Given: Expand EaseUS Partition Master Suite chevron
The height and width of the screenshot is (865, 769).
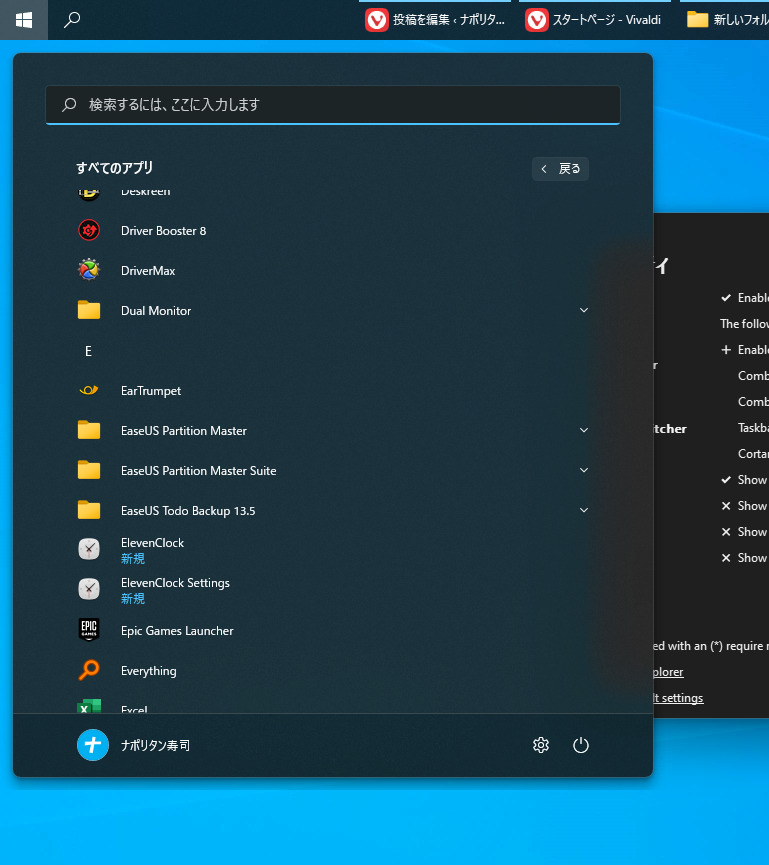Looking at the screenshot, I should point(584,470).
